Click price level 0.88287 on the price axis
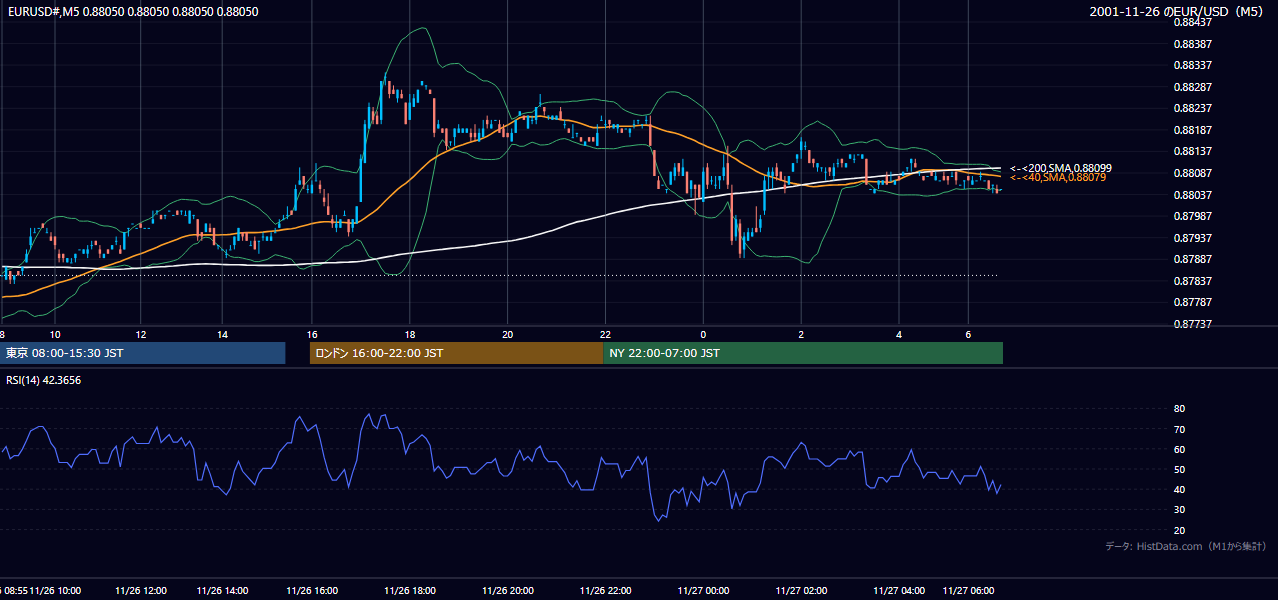 tap(1194, 87)
